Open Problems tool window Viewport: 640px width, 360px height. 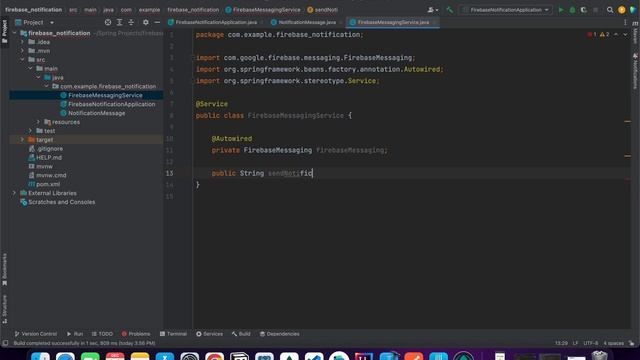click(x=136, y=334)
